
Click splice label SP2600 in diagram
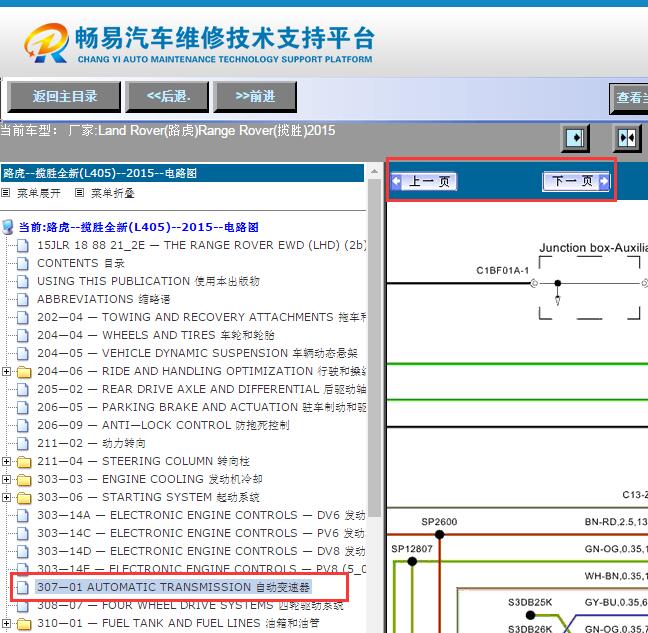tap(439, 522)
